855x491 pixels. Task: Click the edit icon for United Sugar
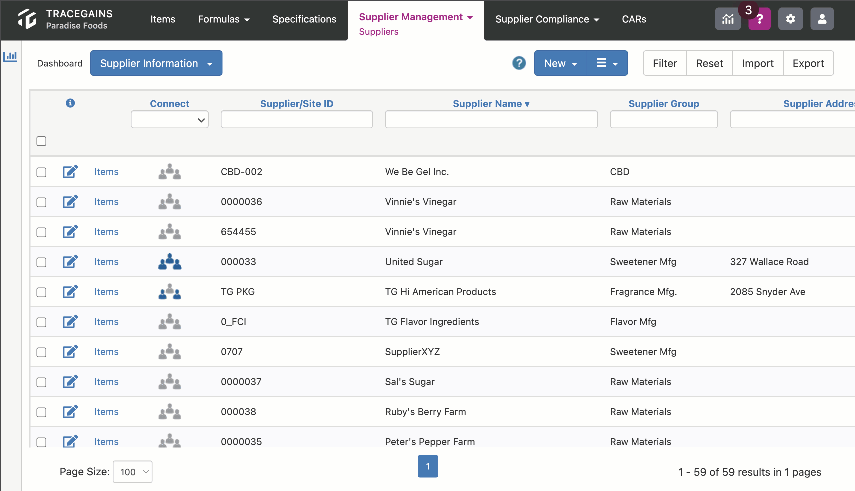pyautogui.click(x=70, y=262)
